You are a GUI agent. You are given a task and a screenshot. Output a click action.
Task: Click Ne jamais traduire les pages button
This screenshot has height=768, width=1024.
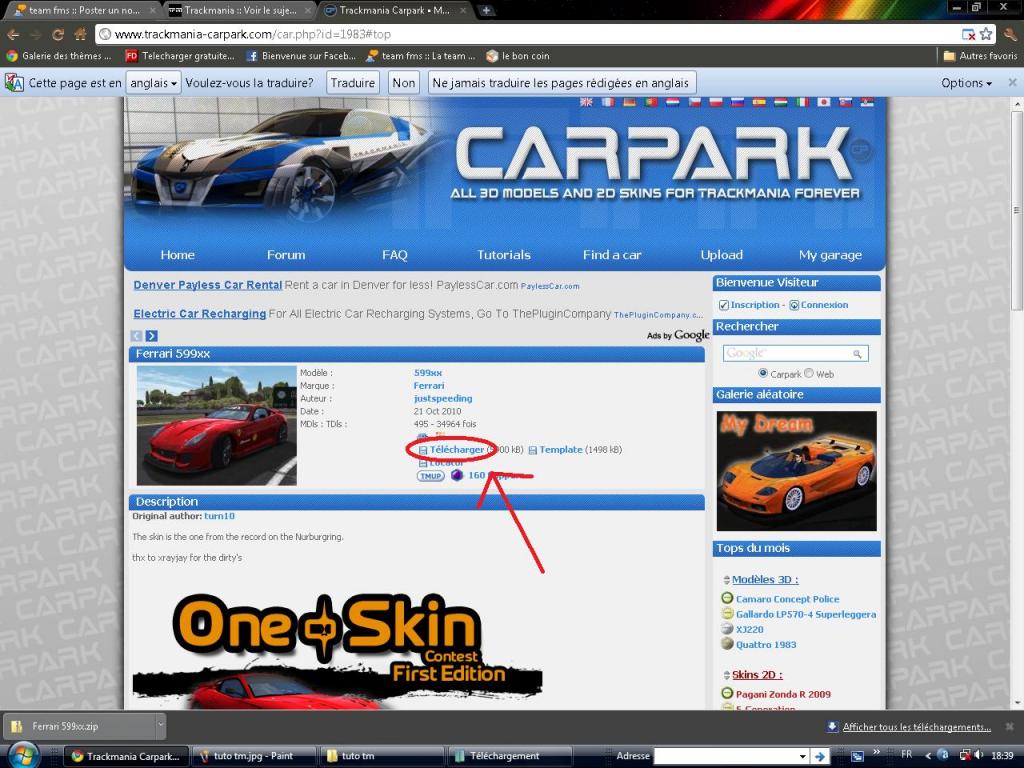pos(560,83)
